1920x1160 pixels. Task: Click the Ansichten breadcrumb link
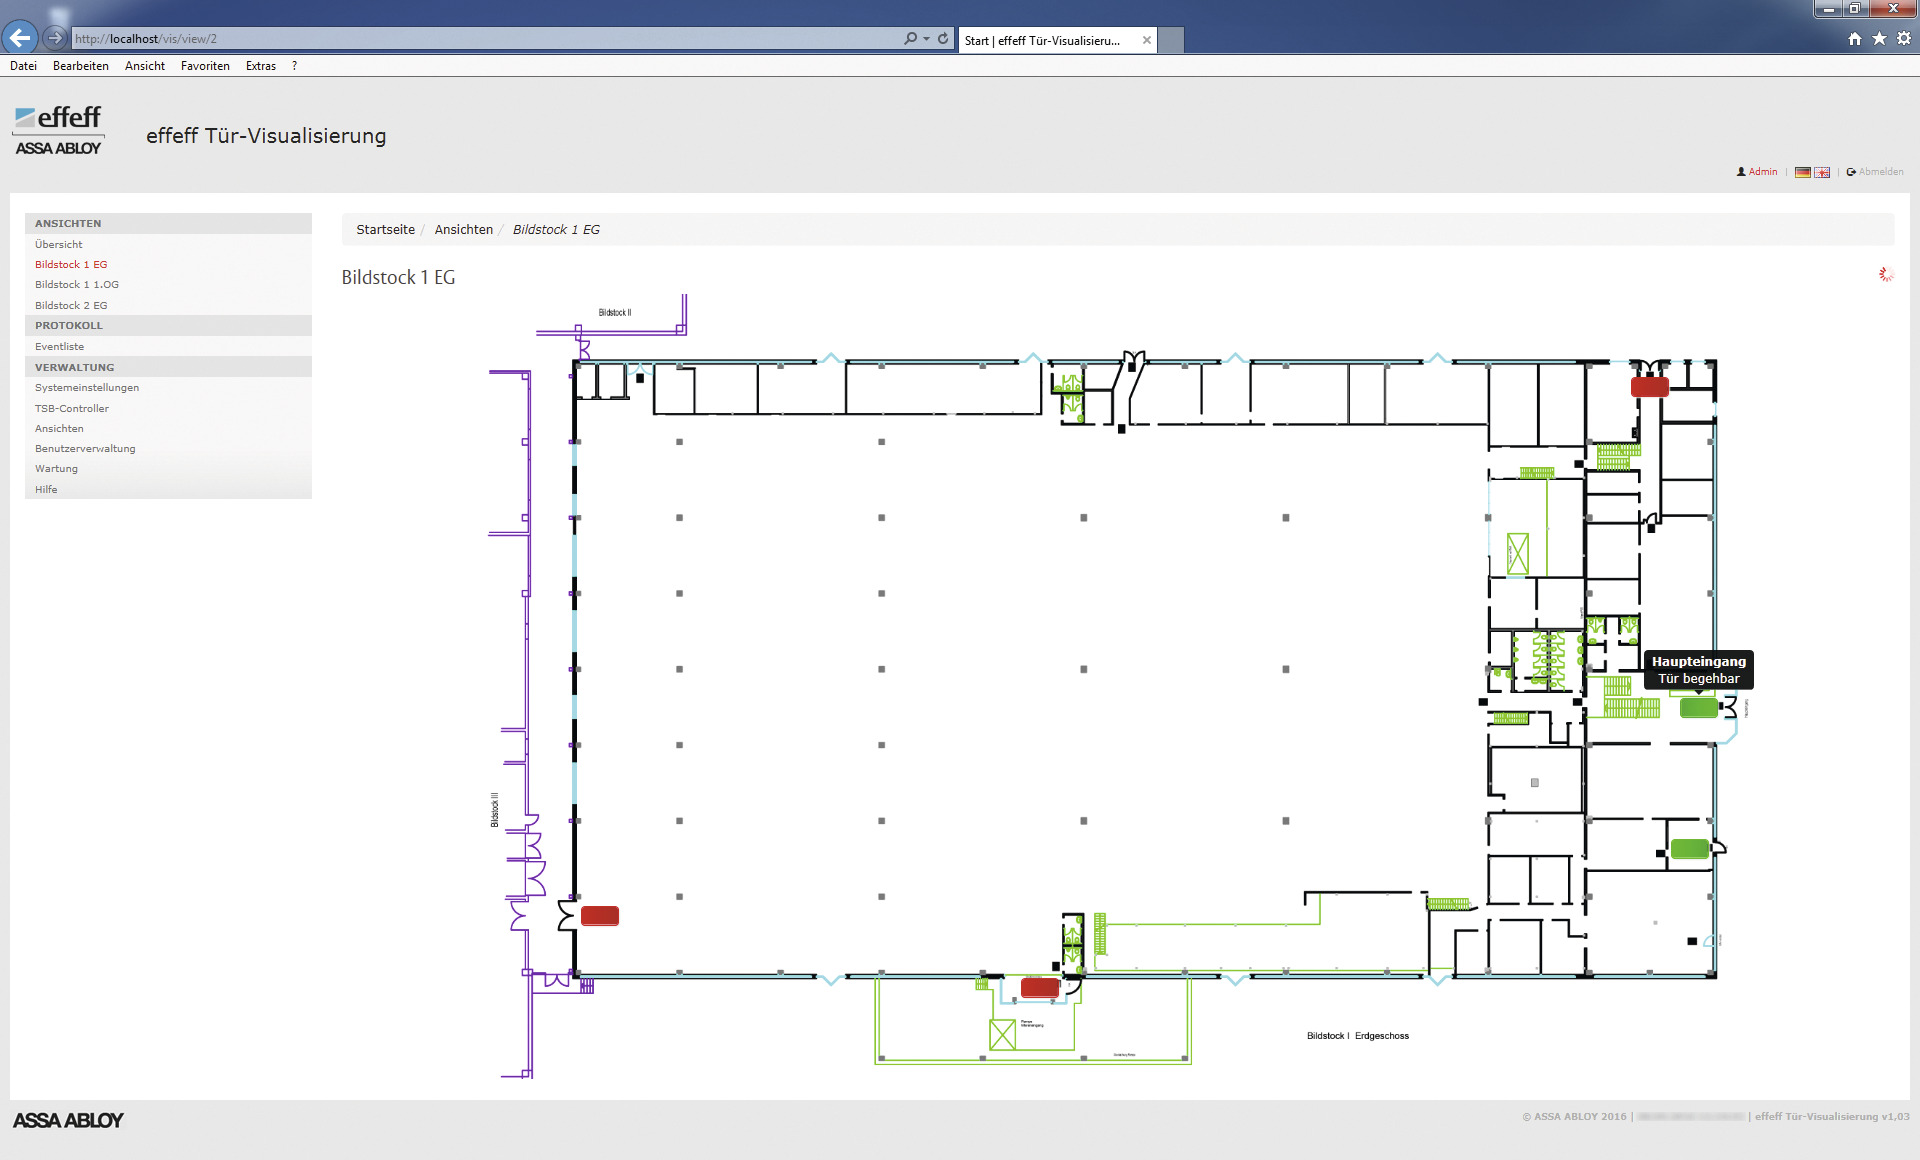pyautogui.click(x=464, y=230)
